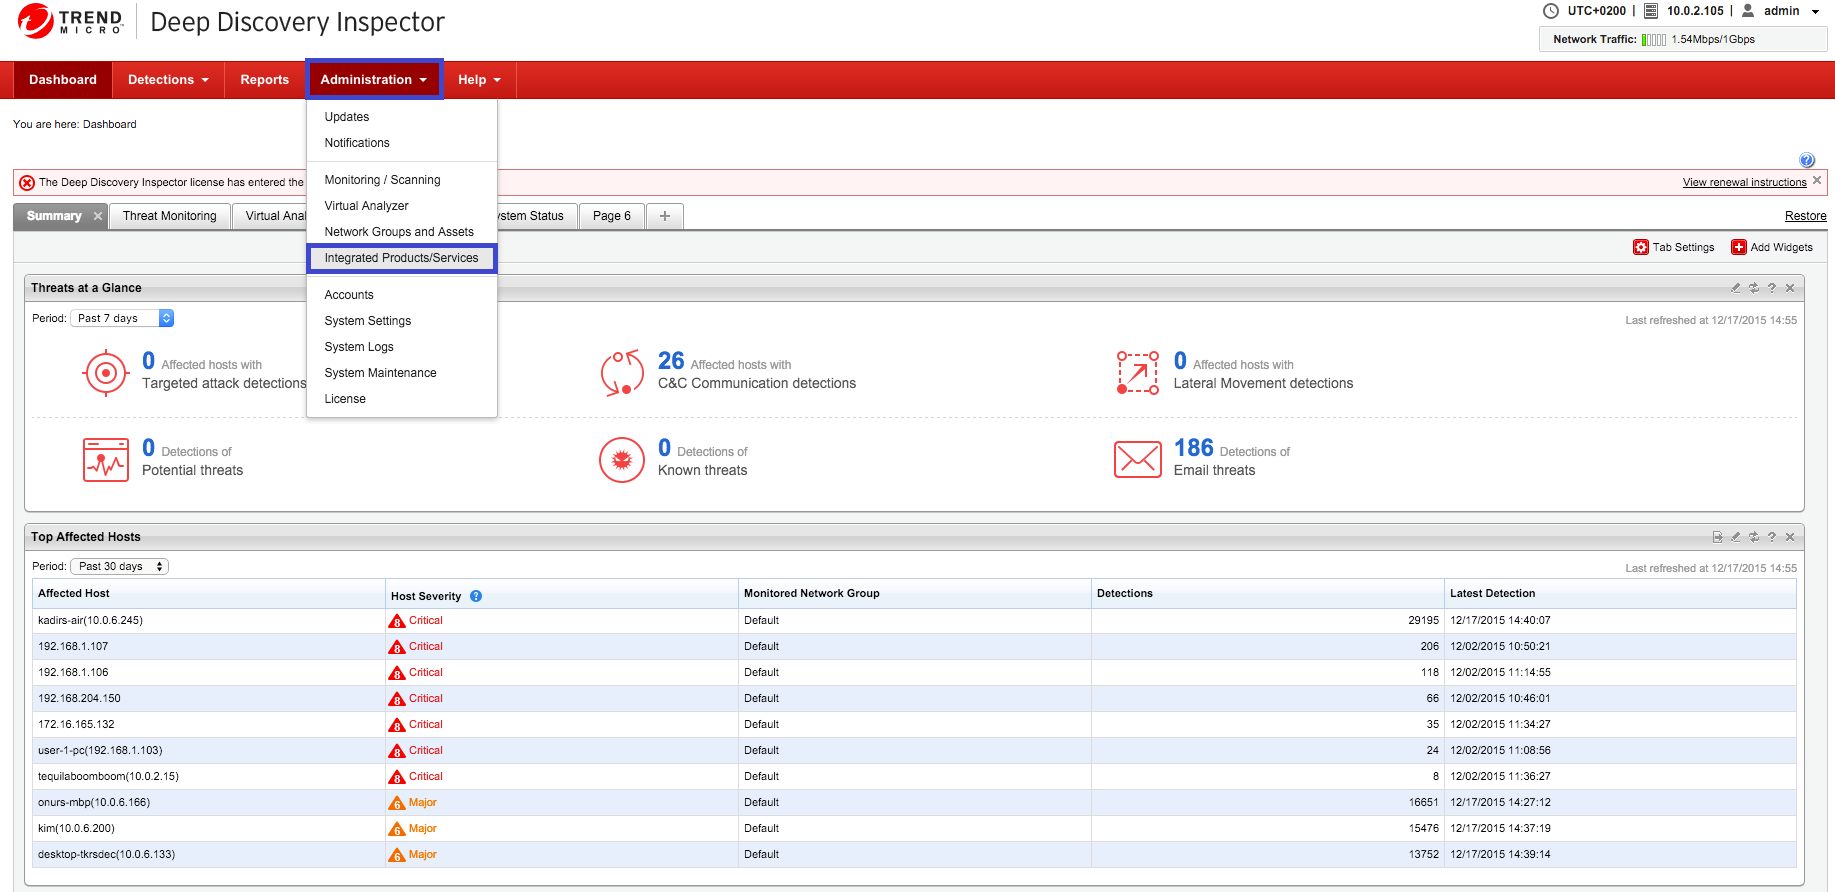The height and width of the screenshot is (892, 1835).
Task: Open the Threats period Past 7 days dropdown
Action: click(x=122, y=318)
